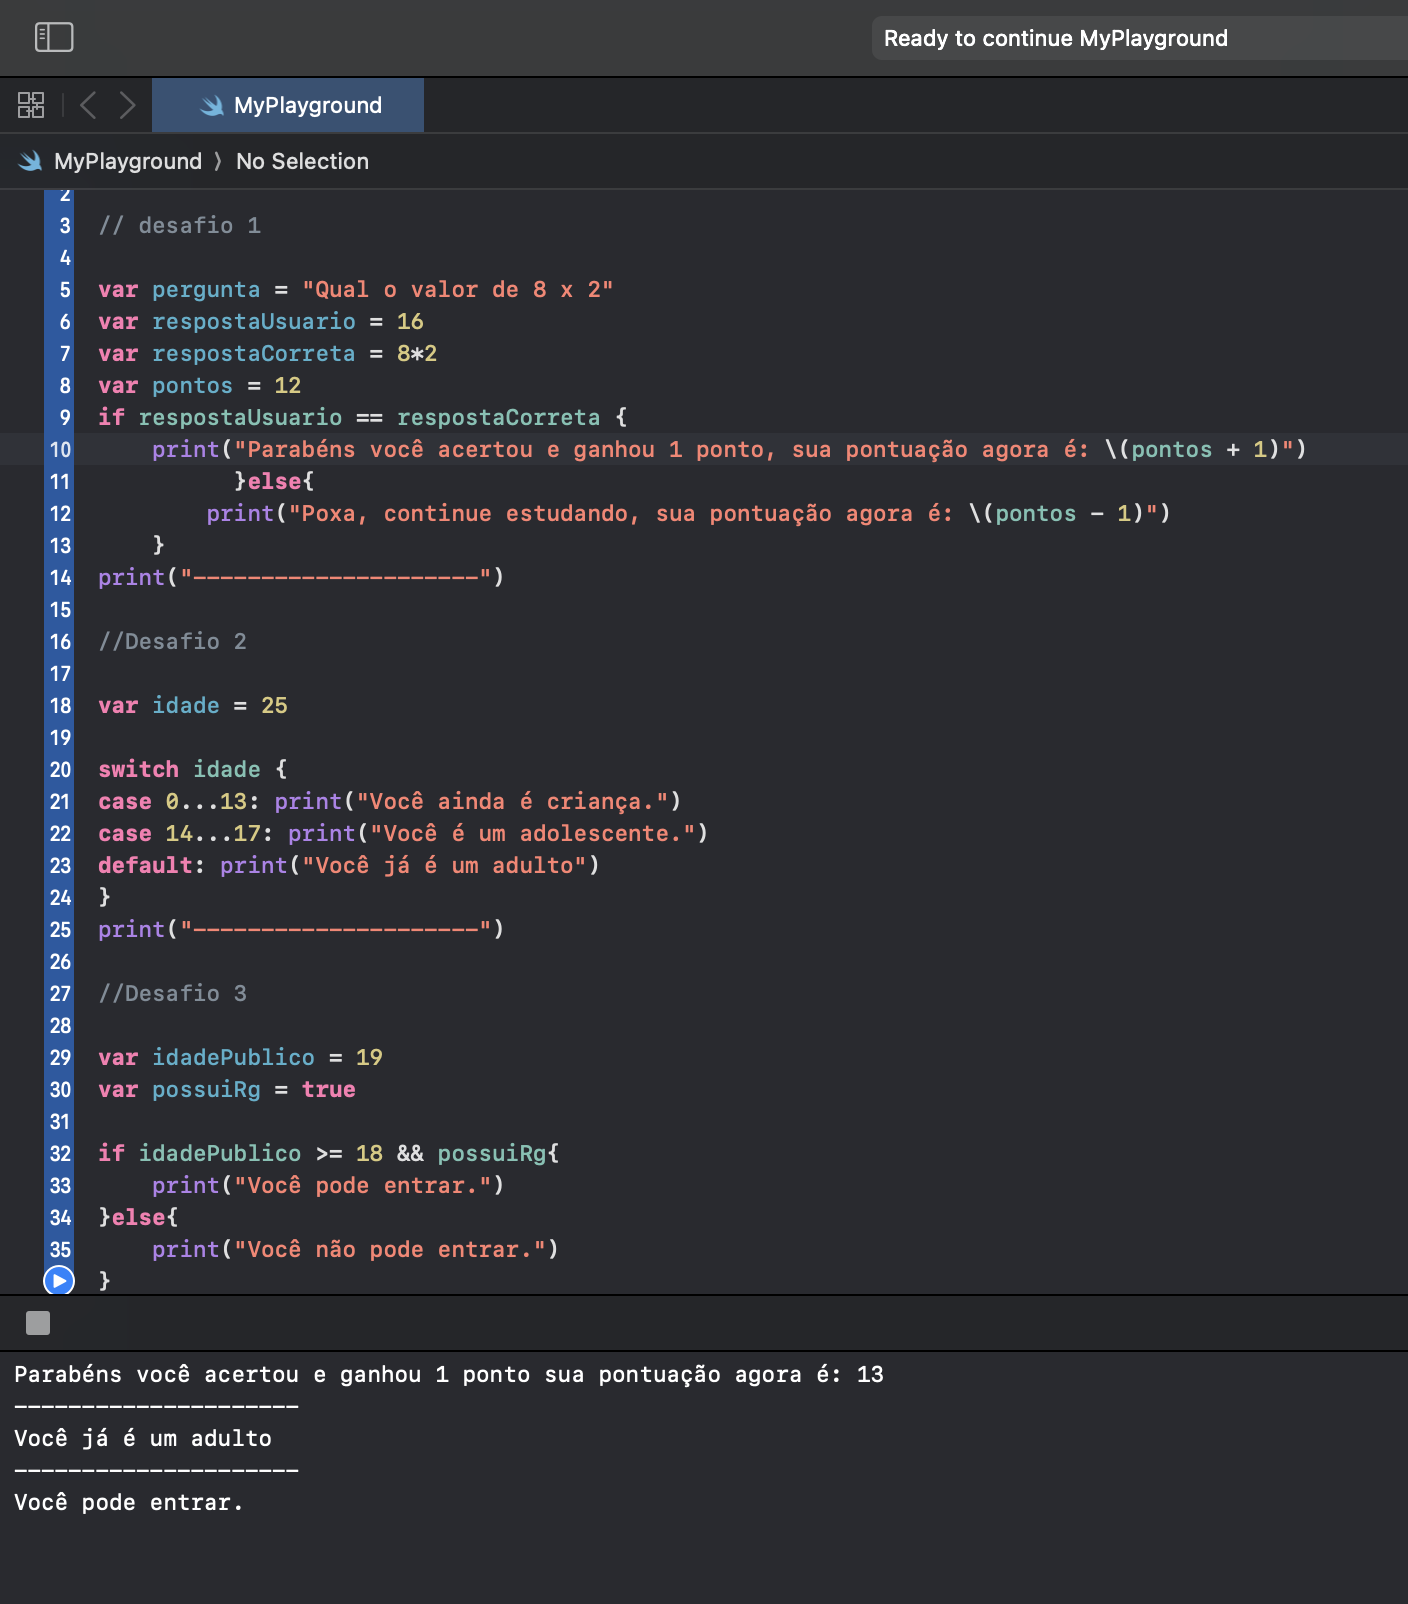The height and width of the screenshot is (1604, 1408).
Task: Click the 'switch' keyword
Action: [138, 769]
